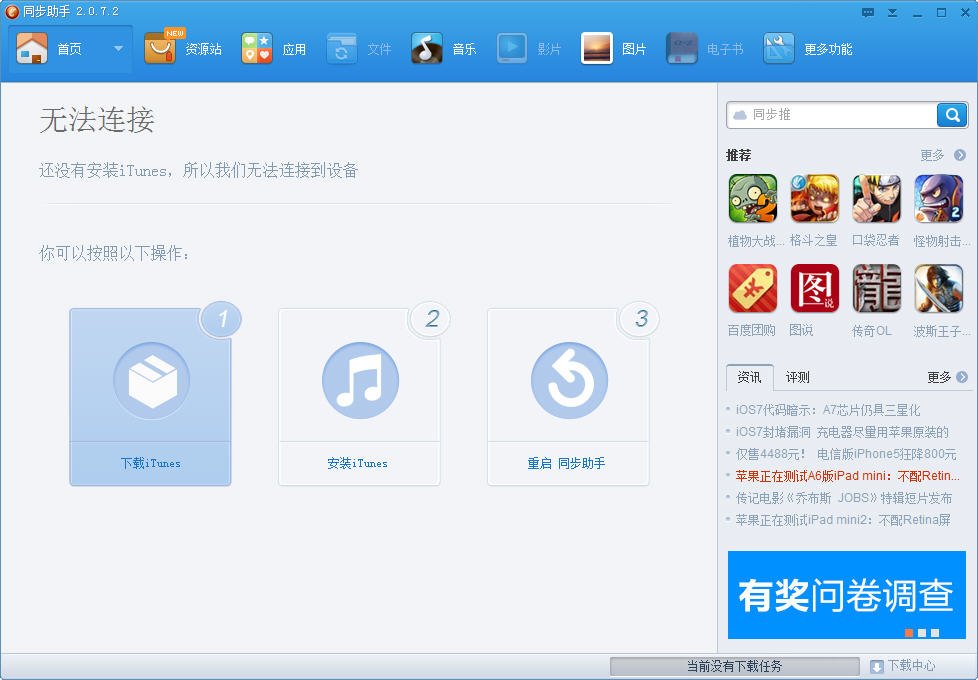Select the second banner pagination dot

pos(922,633)
